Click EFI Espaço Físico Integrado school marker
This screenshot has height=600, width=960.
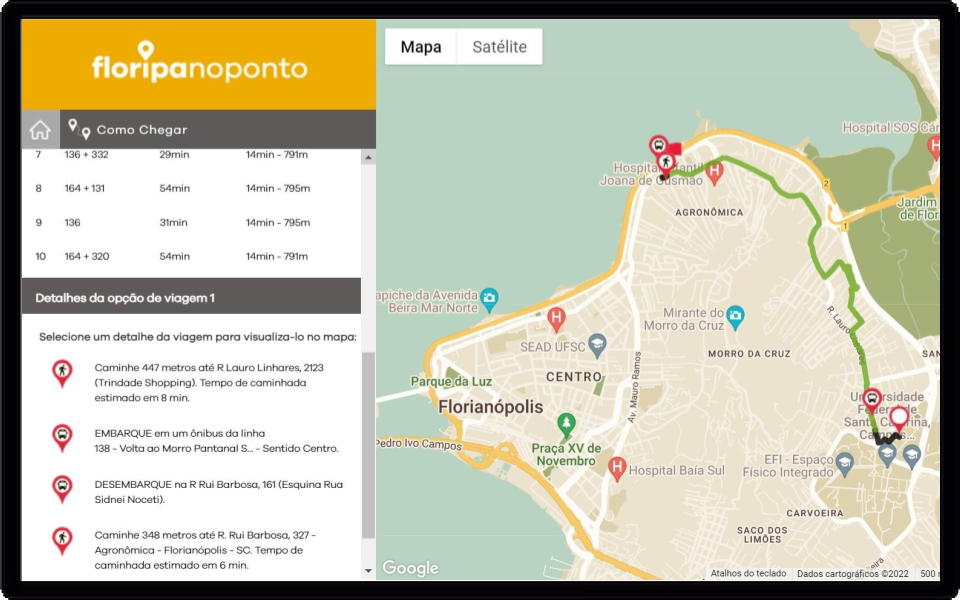click(x=845, y=464)
